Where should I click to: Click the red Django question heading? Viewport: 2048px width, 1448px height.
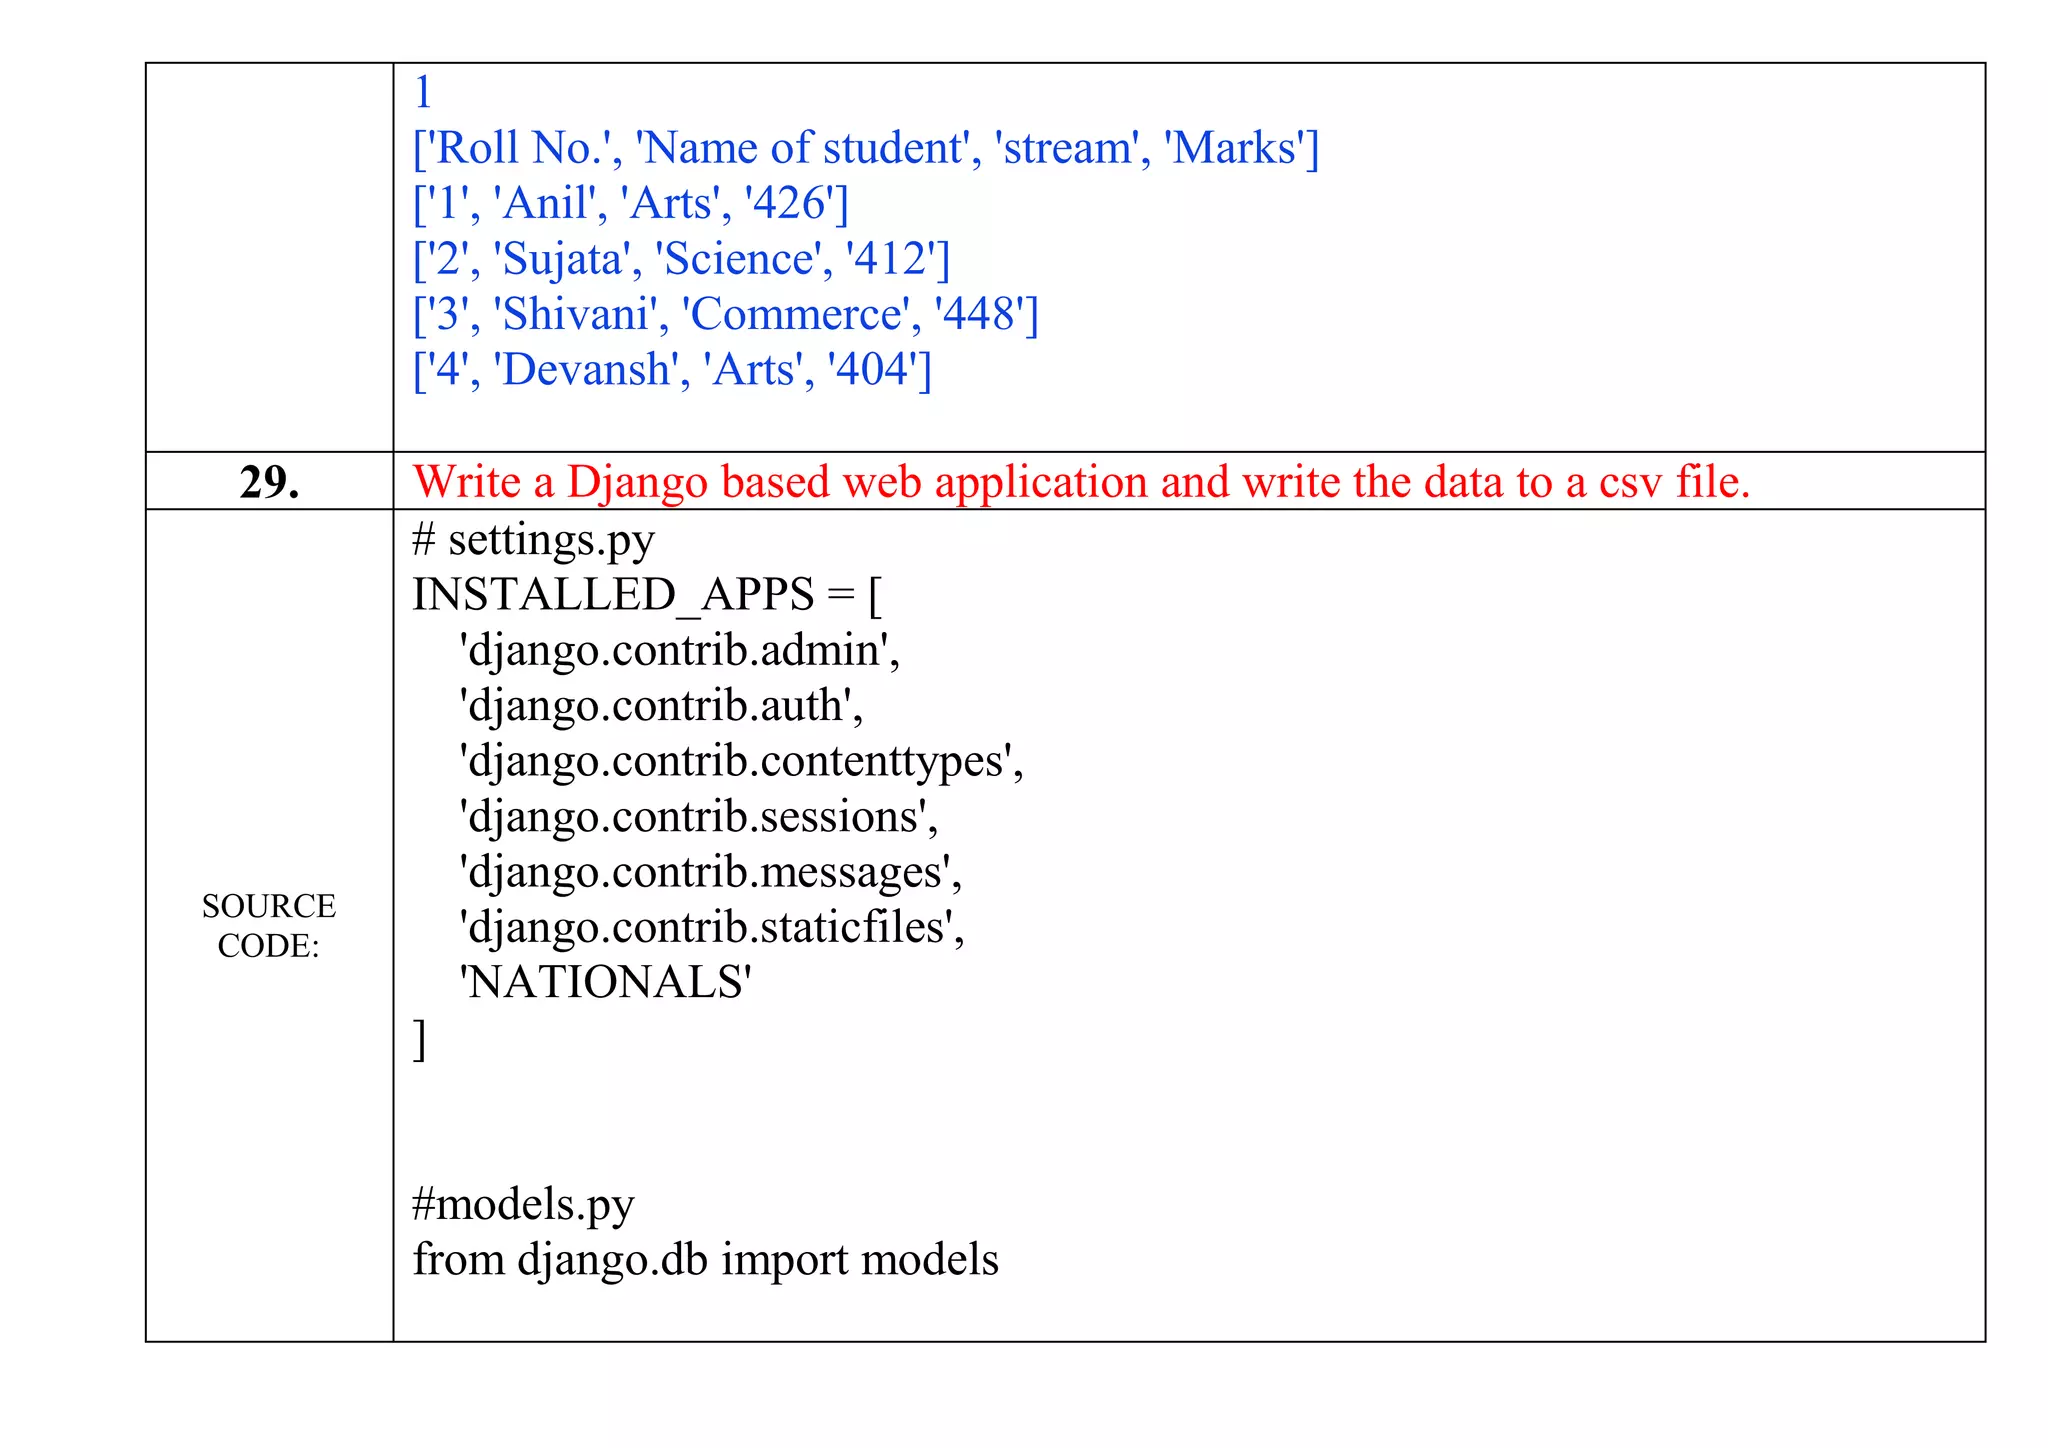point(1081,482)
